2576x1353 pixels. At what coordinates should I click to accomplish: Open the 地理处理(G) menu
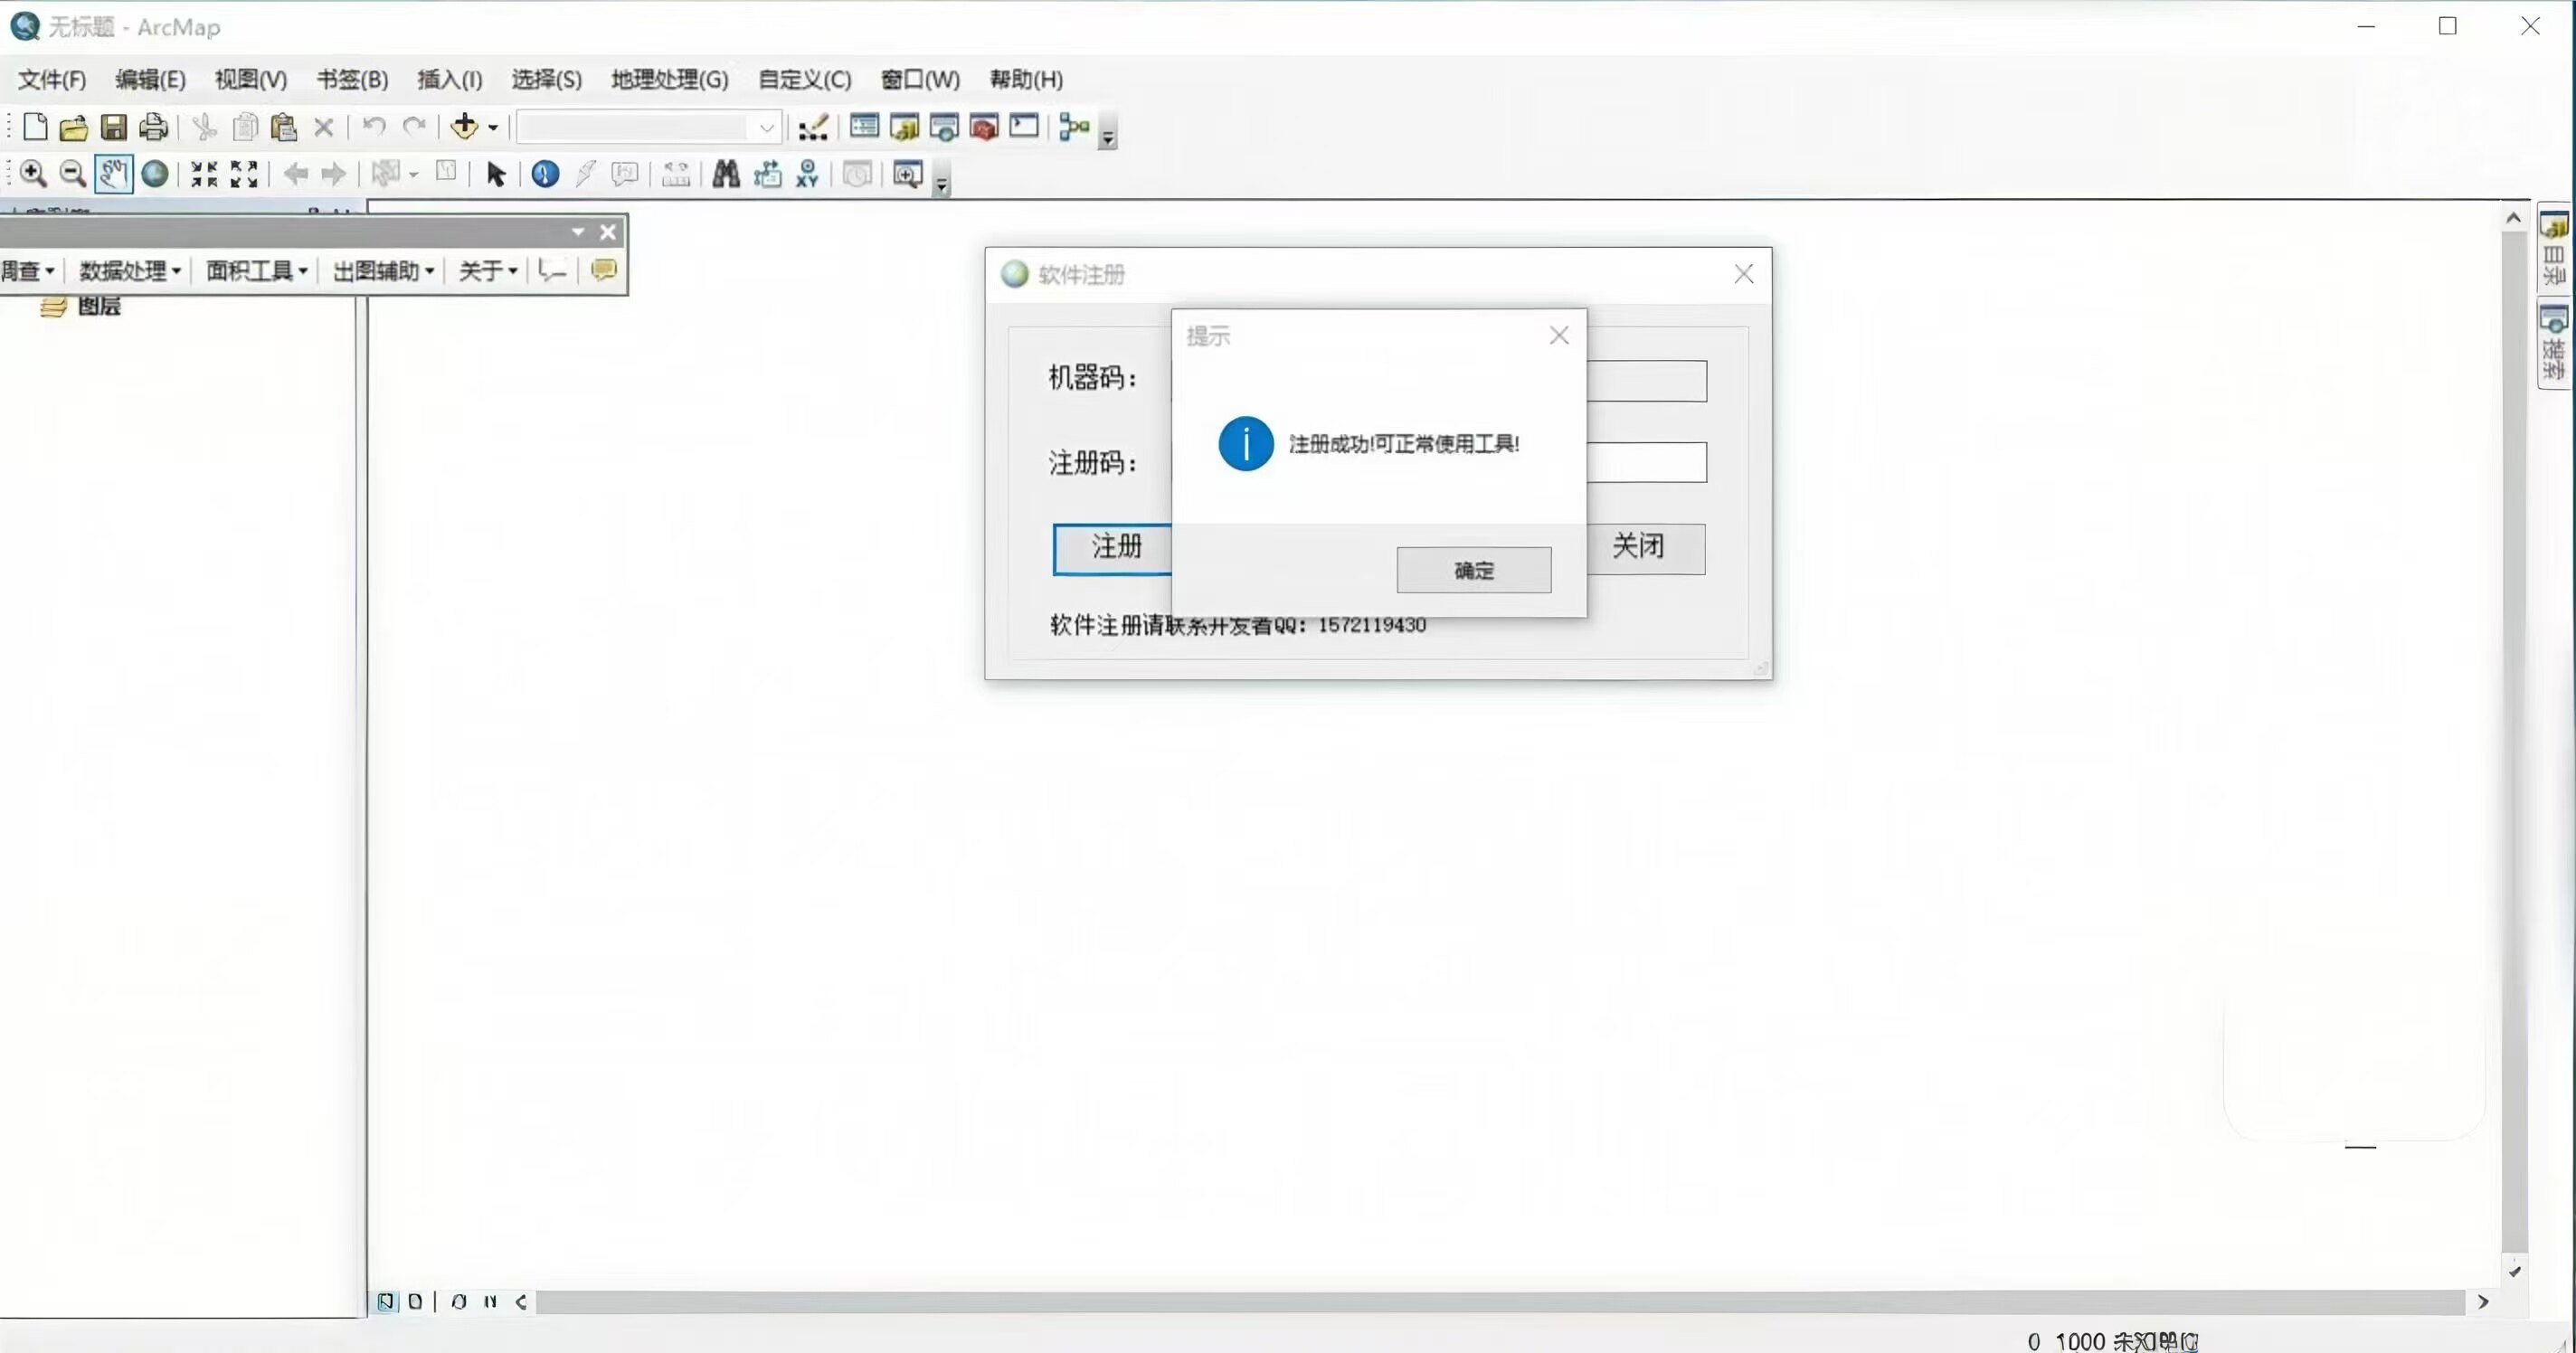click(x=670, y=79)
